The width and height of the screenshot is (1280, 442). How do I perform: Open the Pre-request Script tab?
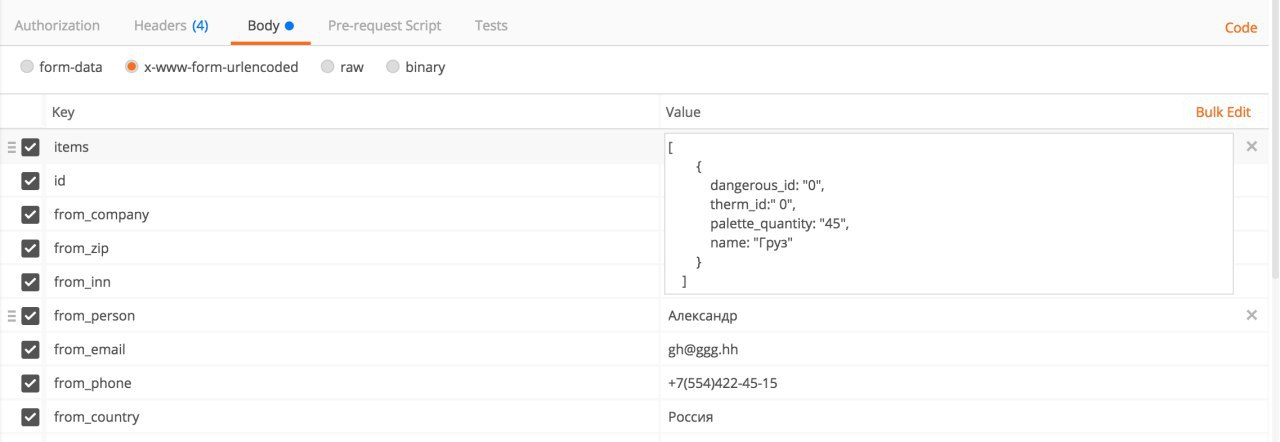click(x=384, y=25)
